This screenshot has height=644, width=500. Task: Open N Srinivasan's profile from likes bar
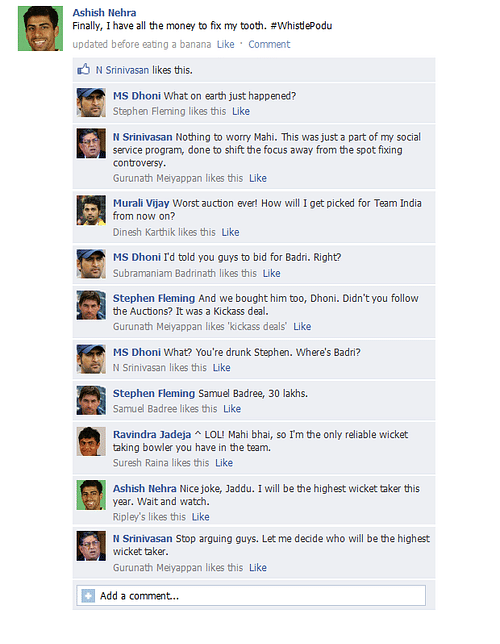click(x=122, y=70)
